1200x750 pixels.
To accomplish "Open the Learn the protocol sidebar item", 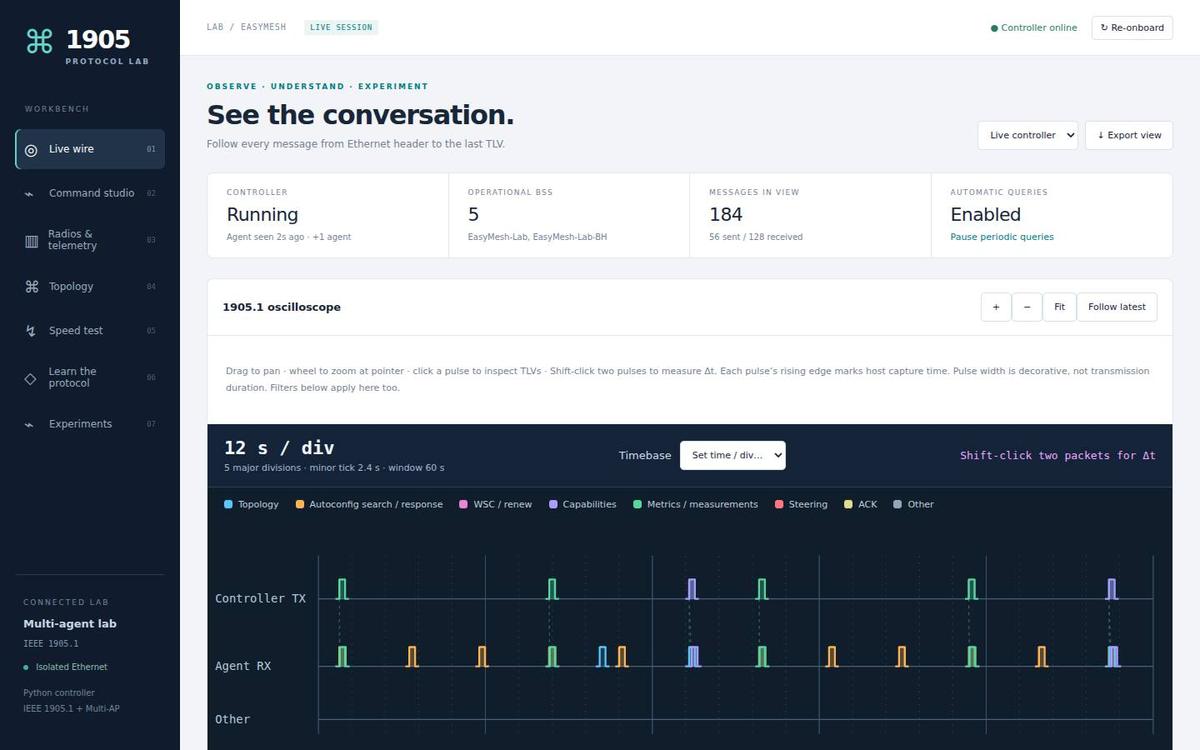I will click(90, 378).
